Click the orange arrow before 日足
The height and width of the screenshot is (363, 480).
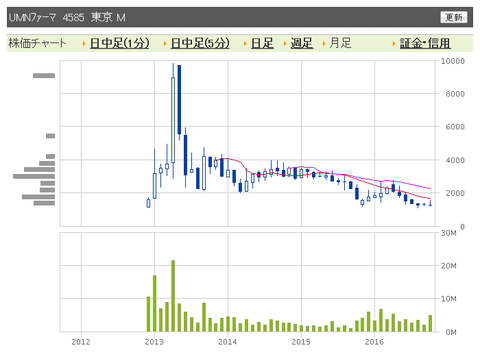click(245, 43)
